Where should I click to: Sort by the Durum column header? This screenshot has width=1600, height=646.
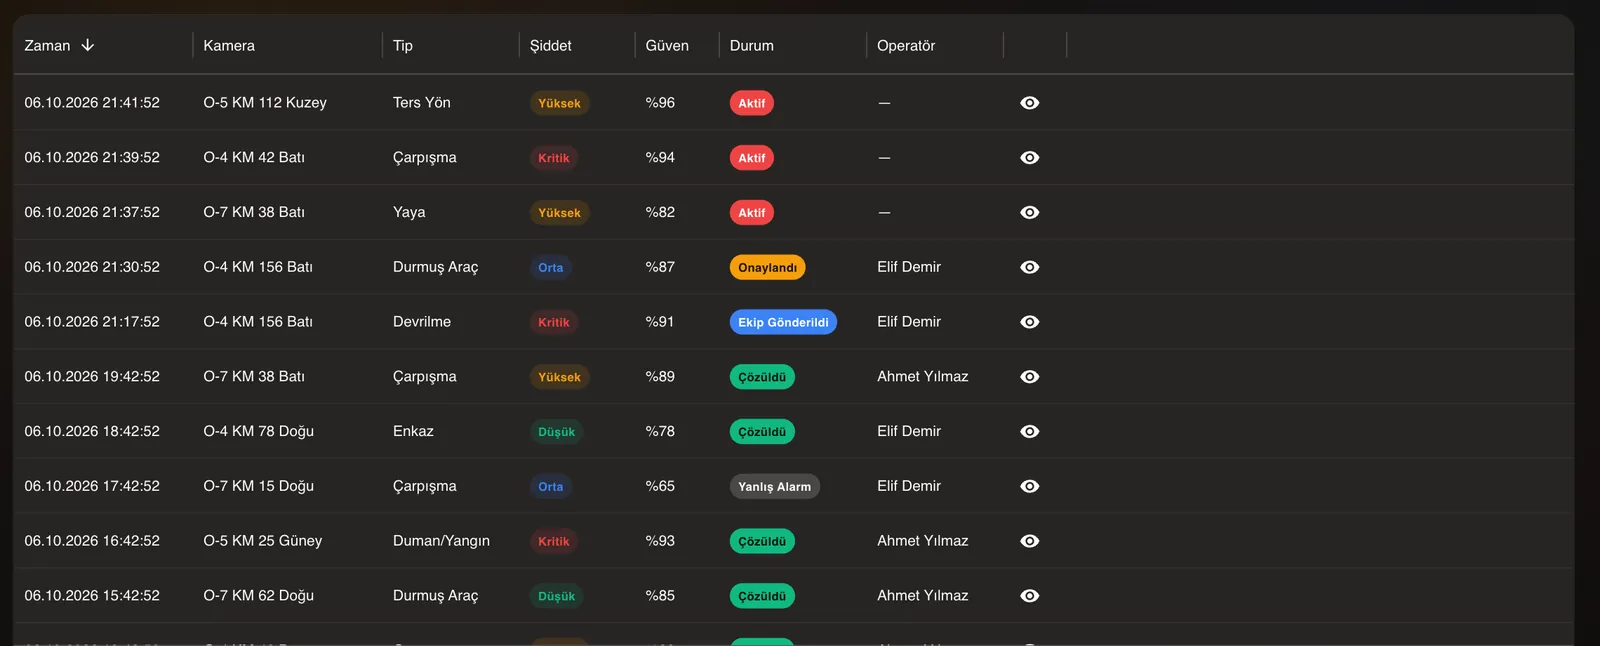pos(752,46)
